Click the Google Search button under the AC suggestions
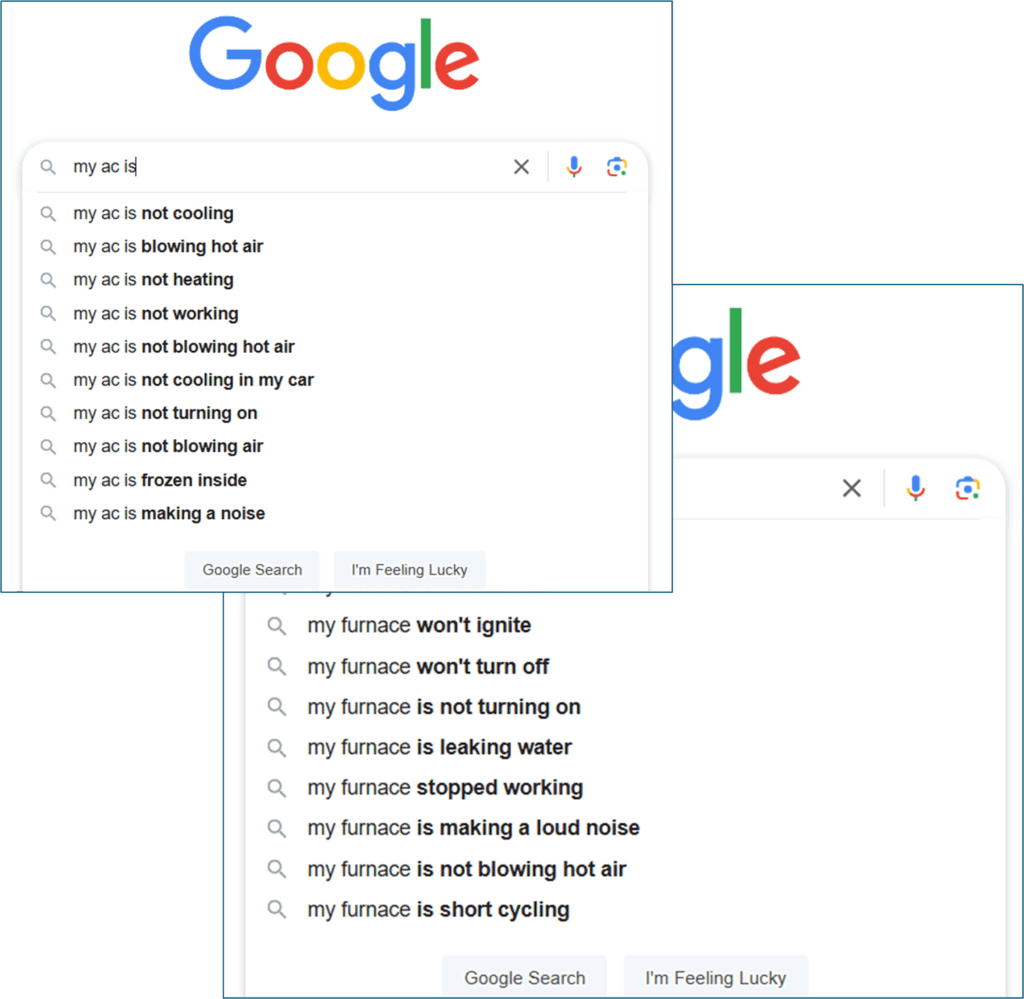 point(252,570)
